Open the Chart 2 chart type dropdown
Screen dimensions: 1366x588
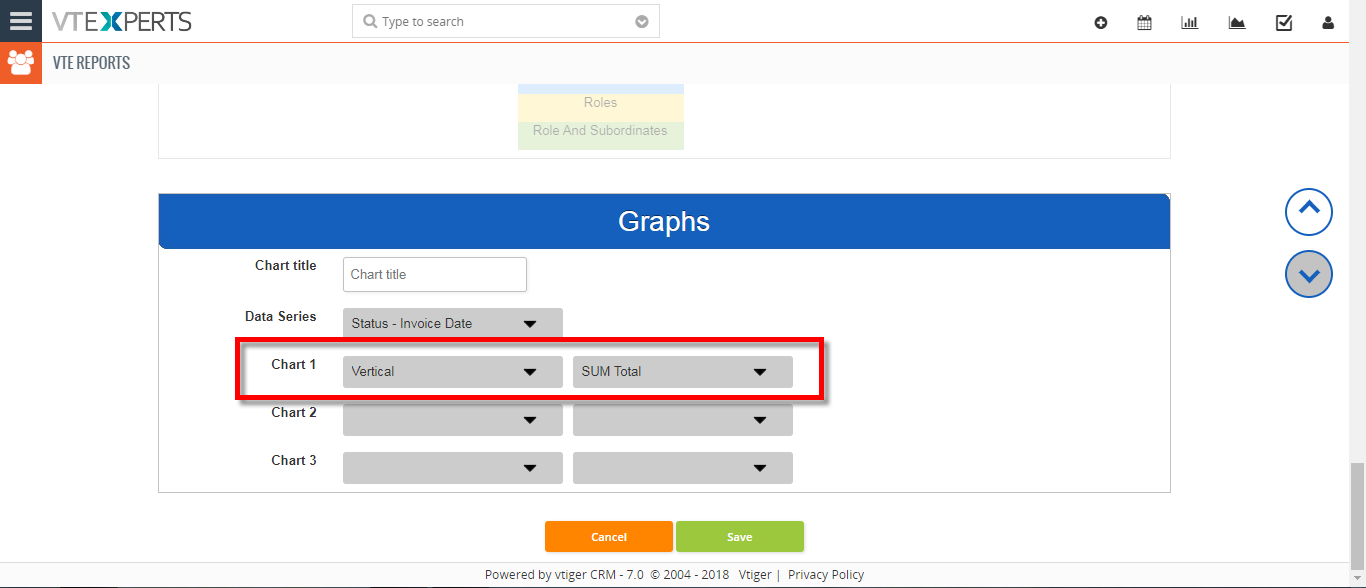[453, 420]
